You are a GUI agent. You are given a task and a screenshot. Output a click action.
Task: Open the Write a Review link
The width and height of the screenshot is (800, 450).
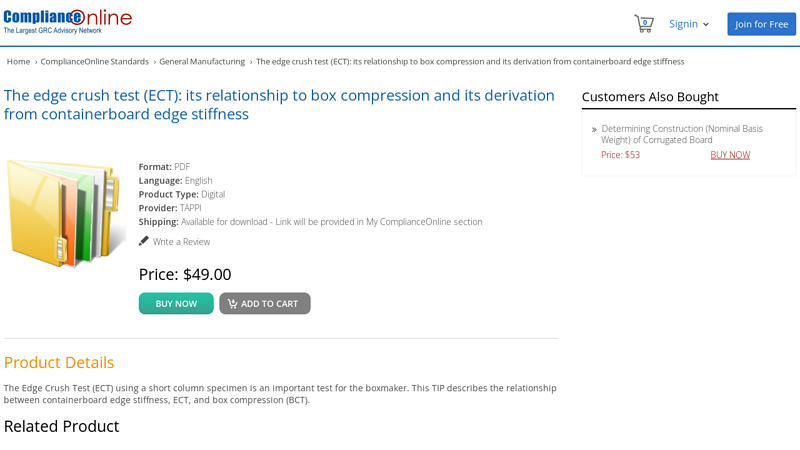(x=181, y=242)
